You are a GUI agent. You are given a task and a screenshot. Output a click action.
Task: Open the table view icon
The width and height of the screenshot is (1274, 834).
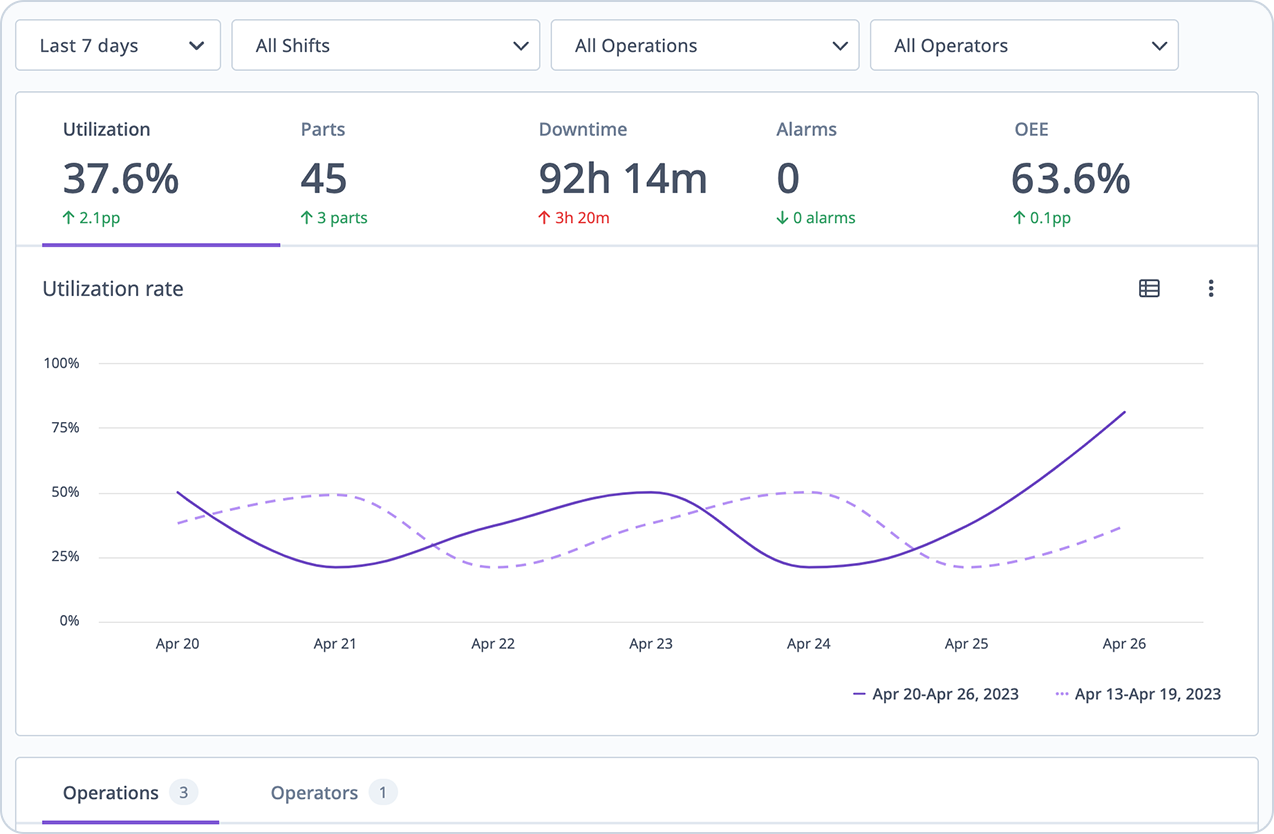(1149, 288)
